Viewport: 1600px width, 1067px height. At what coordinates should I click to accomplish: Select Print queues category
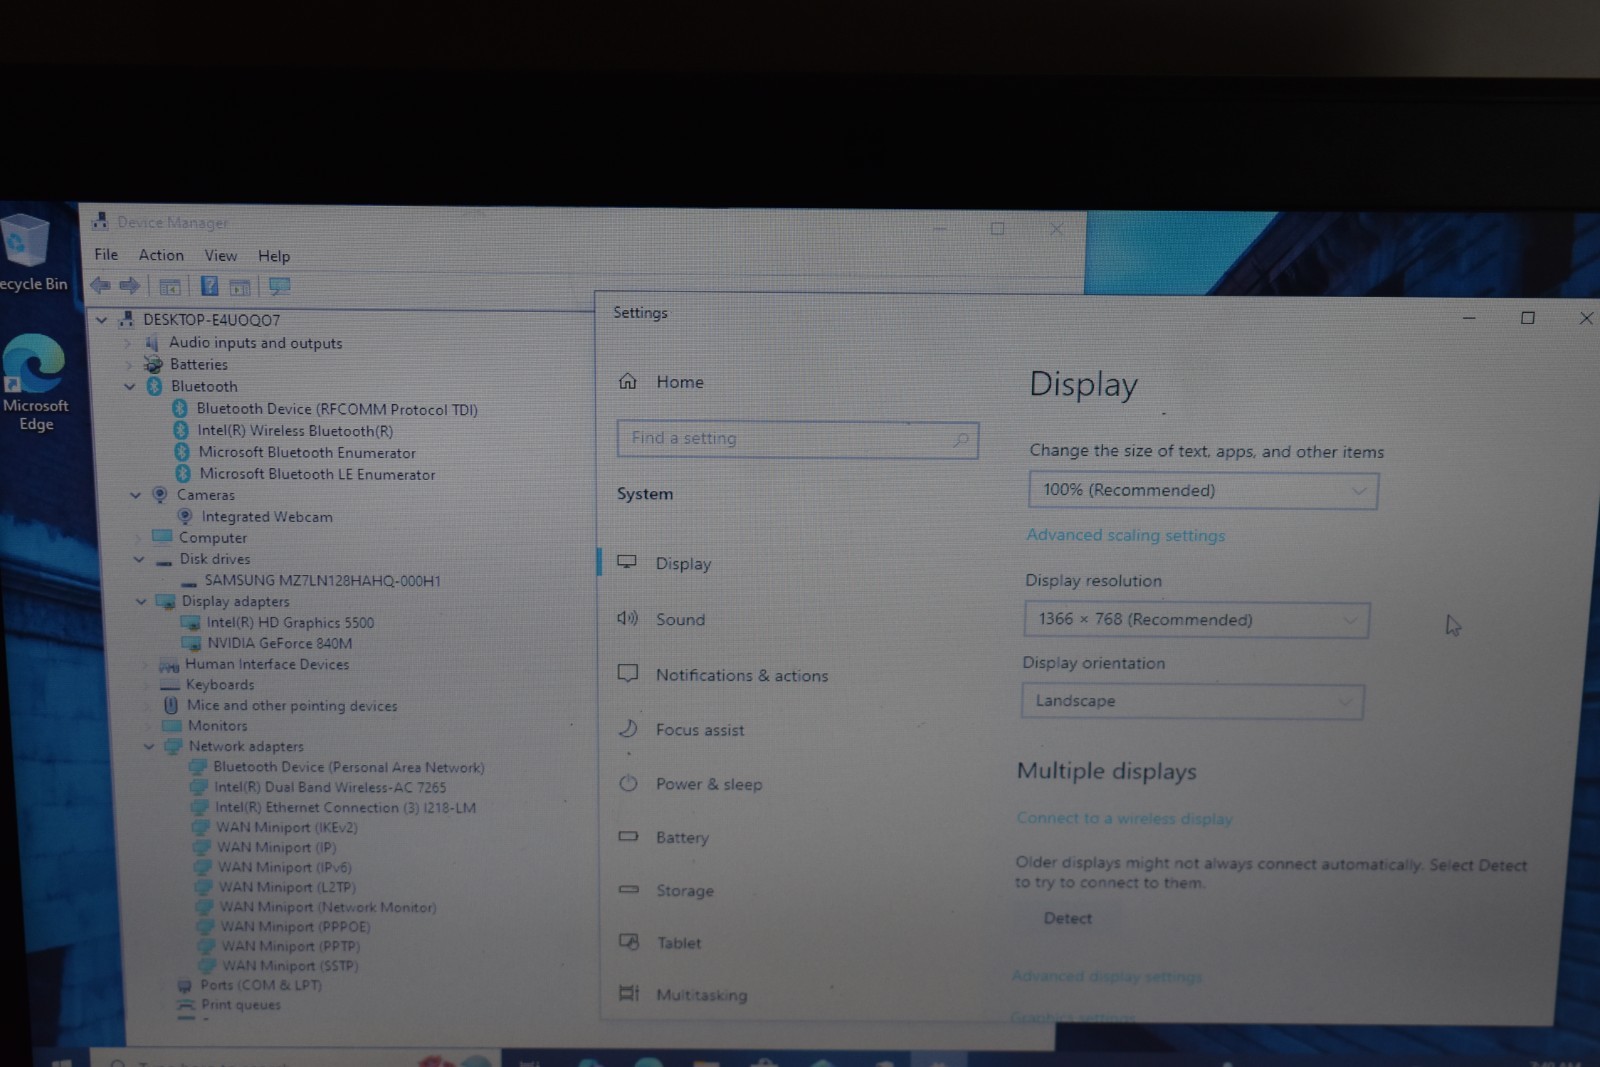click(241, 1004)
